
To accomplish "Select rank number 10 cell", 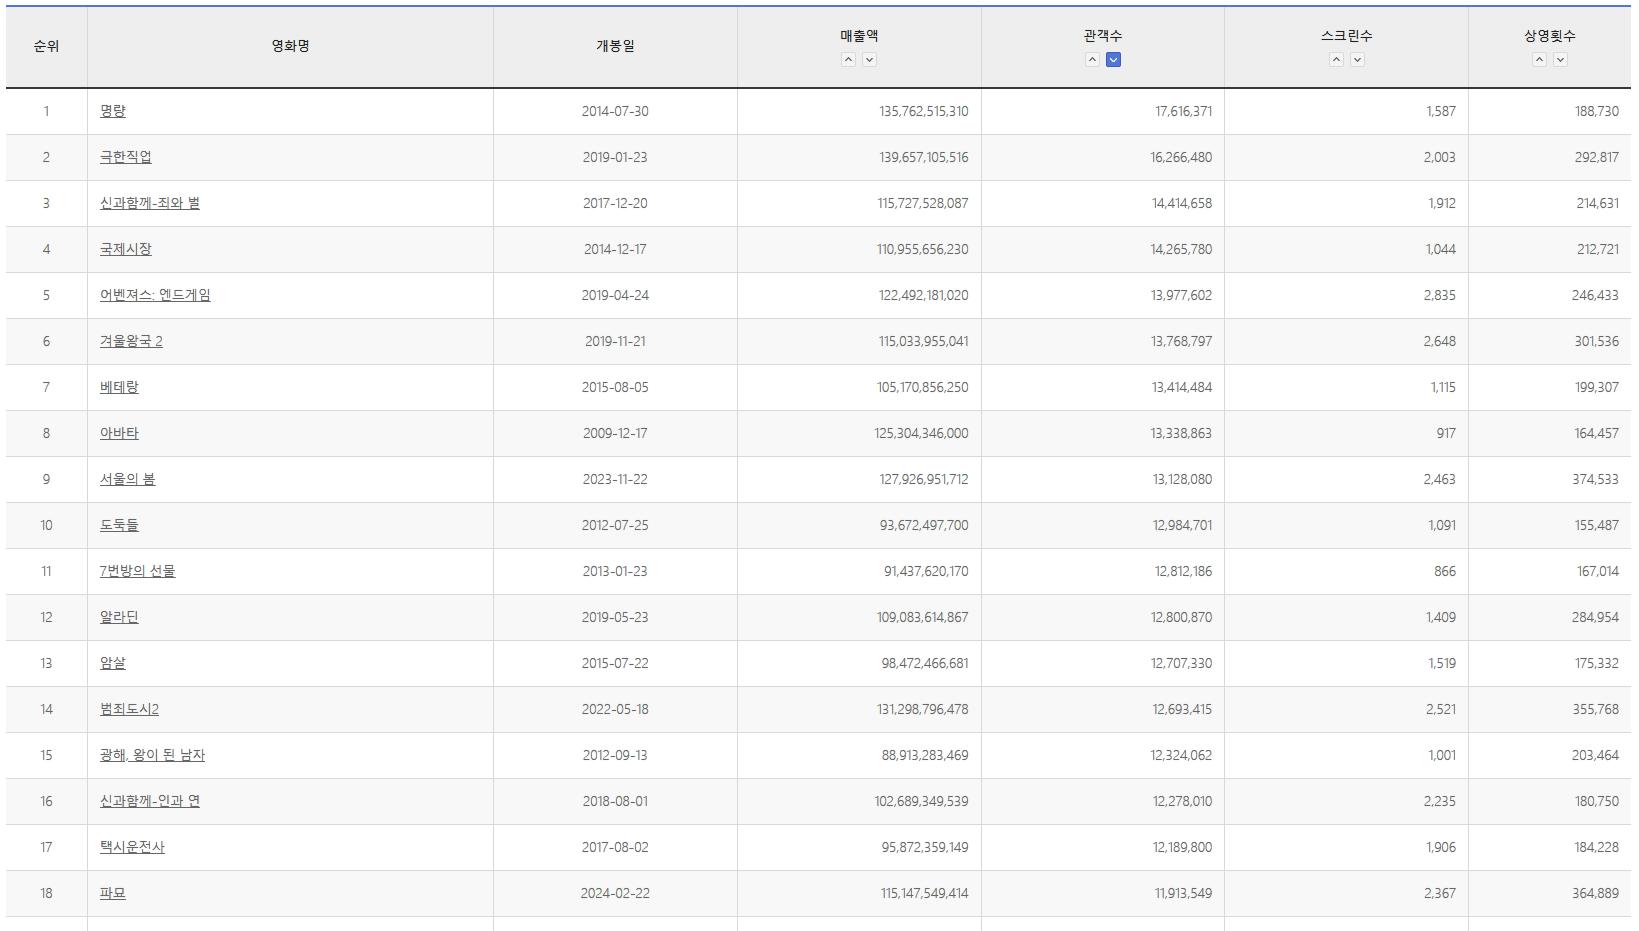I will (x=46, y=525).
